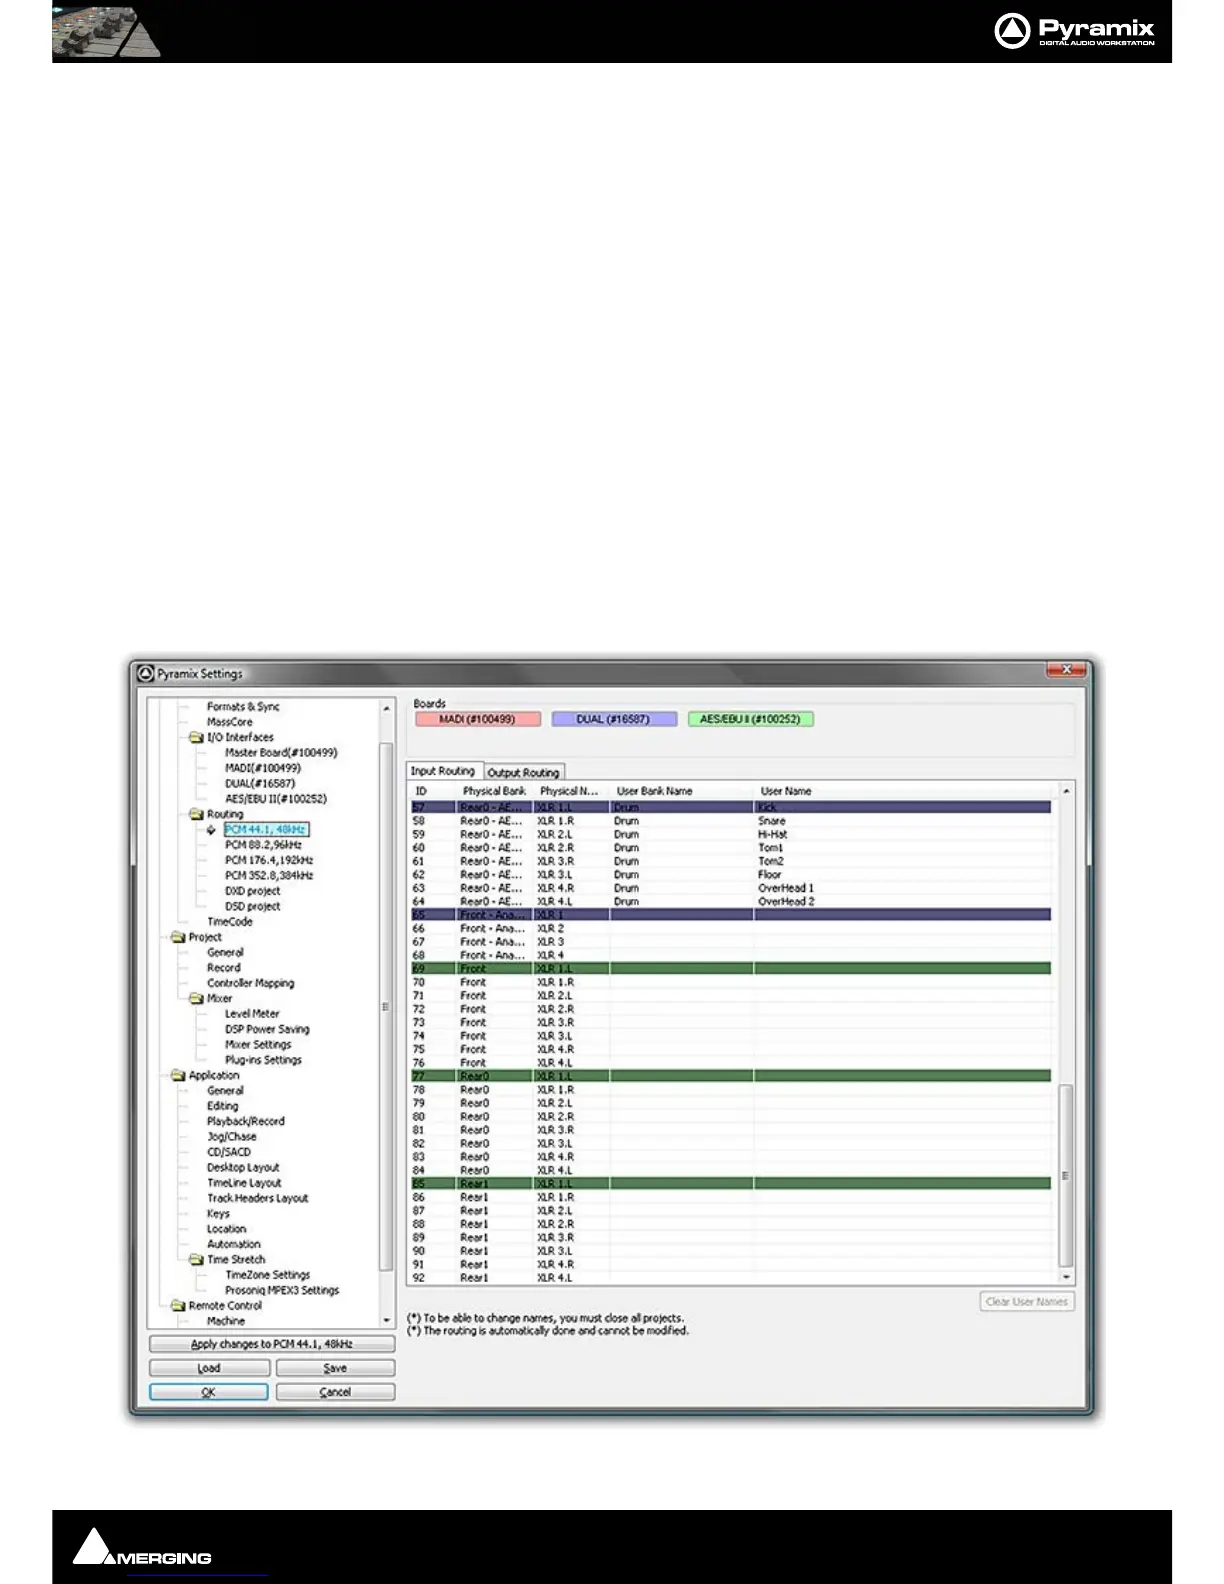Open Formats & Sync settings

[x=243, y=706]
